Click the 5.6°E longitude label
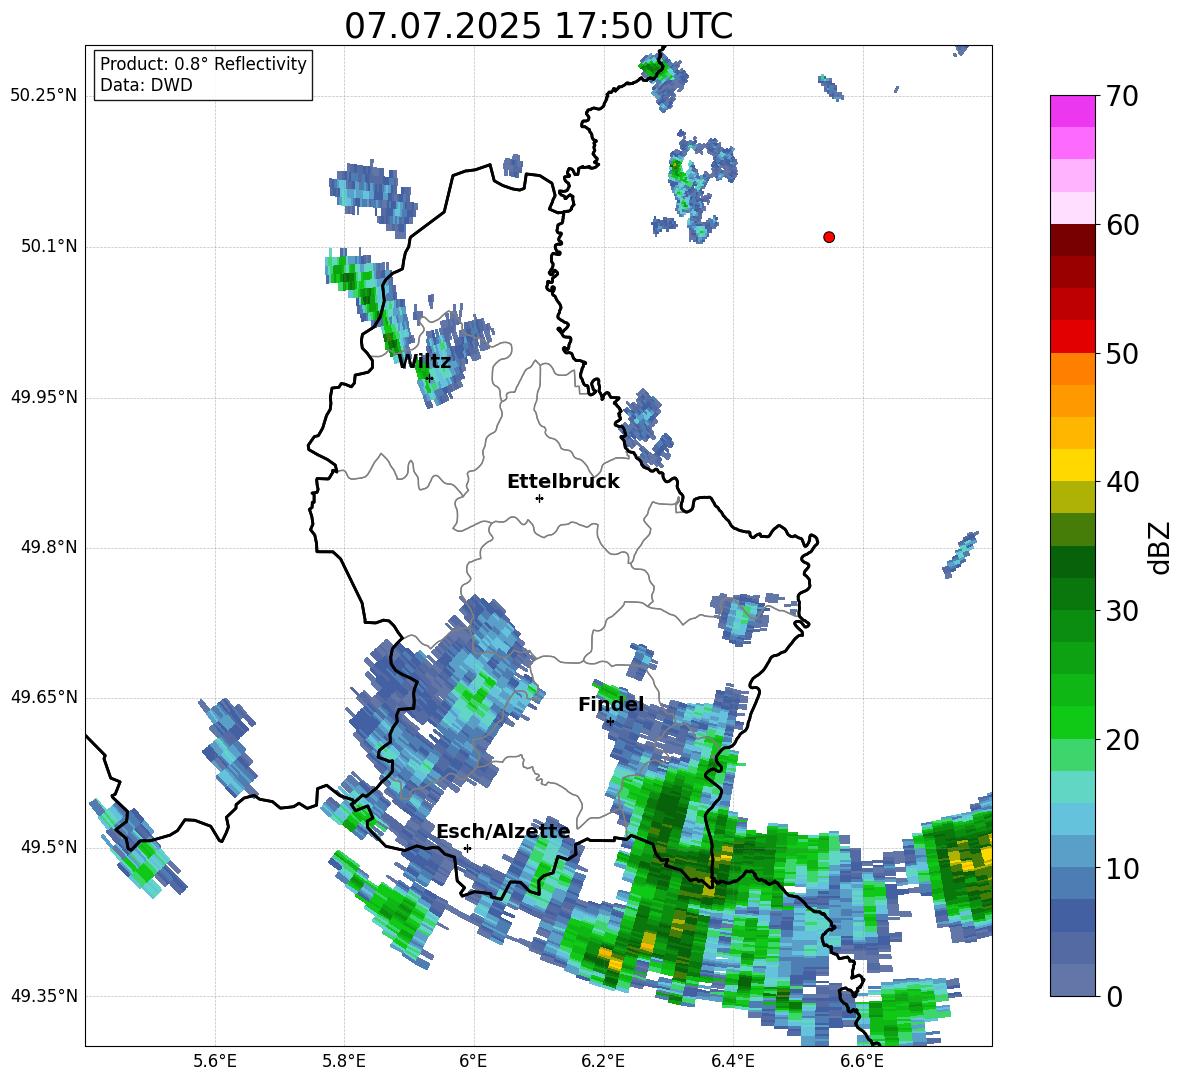The width and height of the screenshot is (1184, 1081). coord(215,1061)
